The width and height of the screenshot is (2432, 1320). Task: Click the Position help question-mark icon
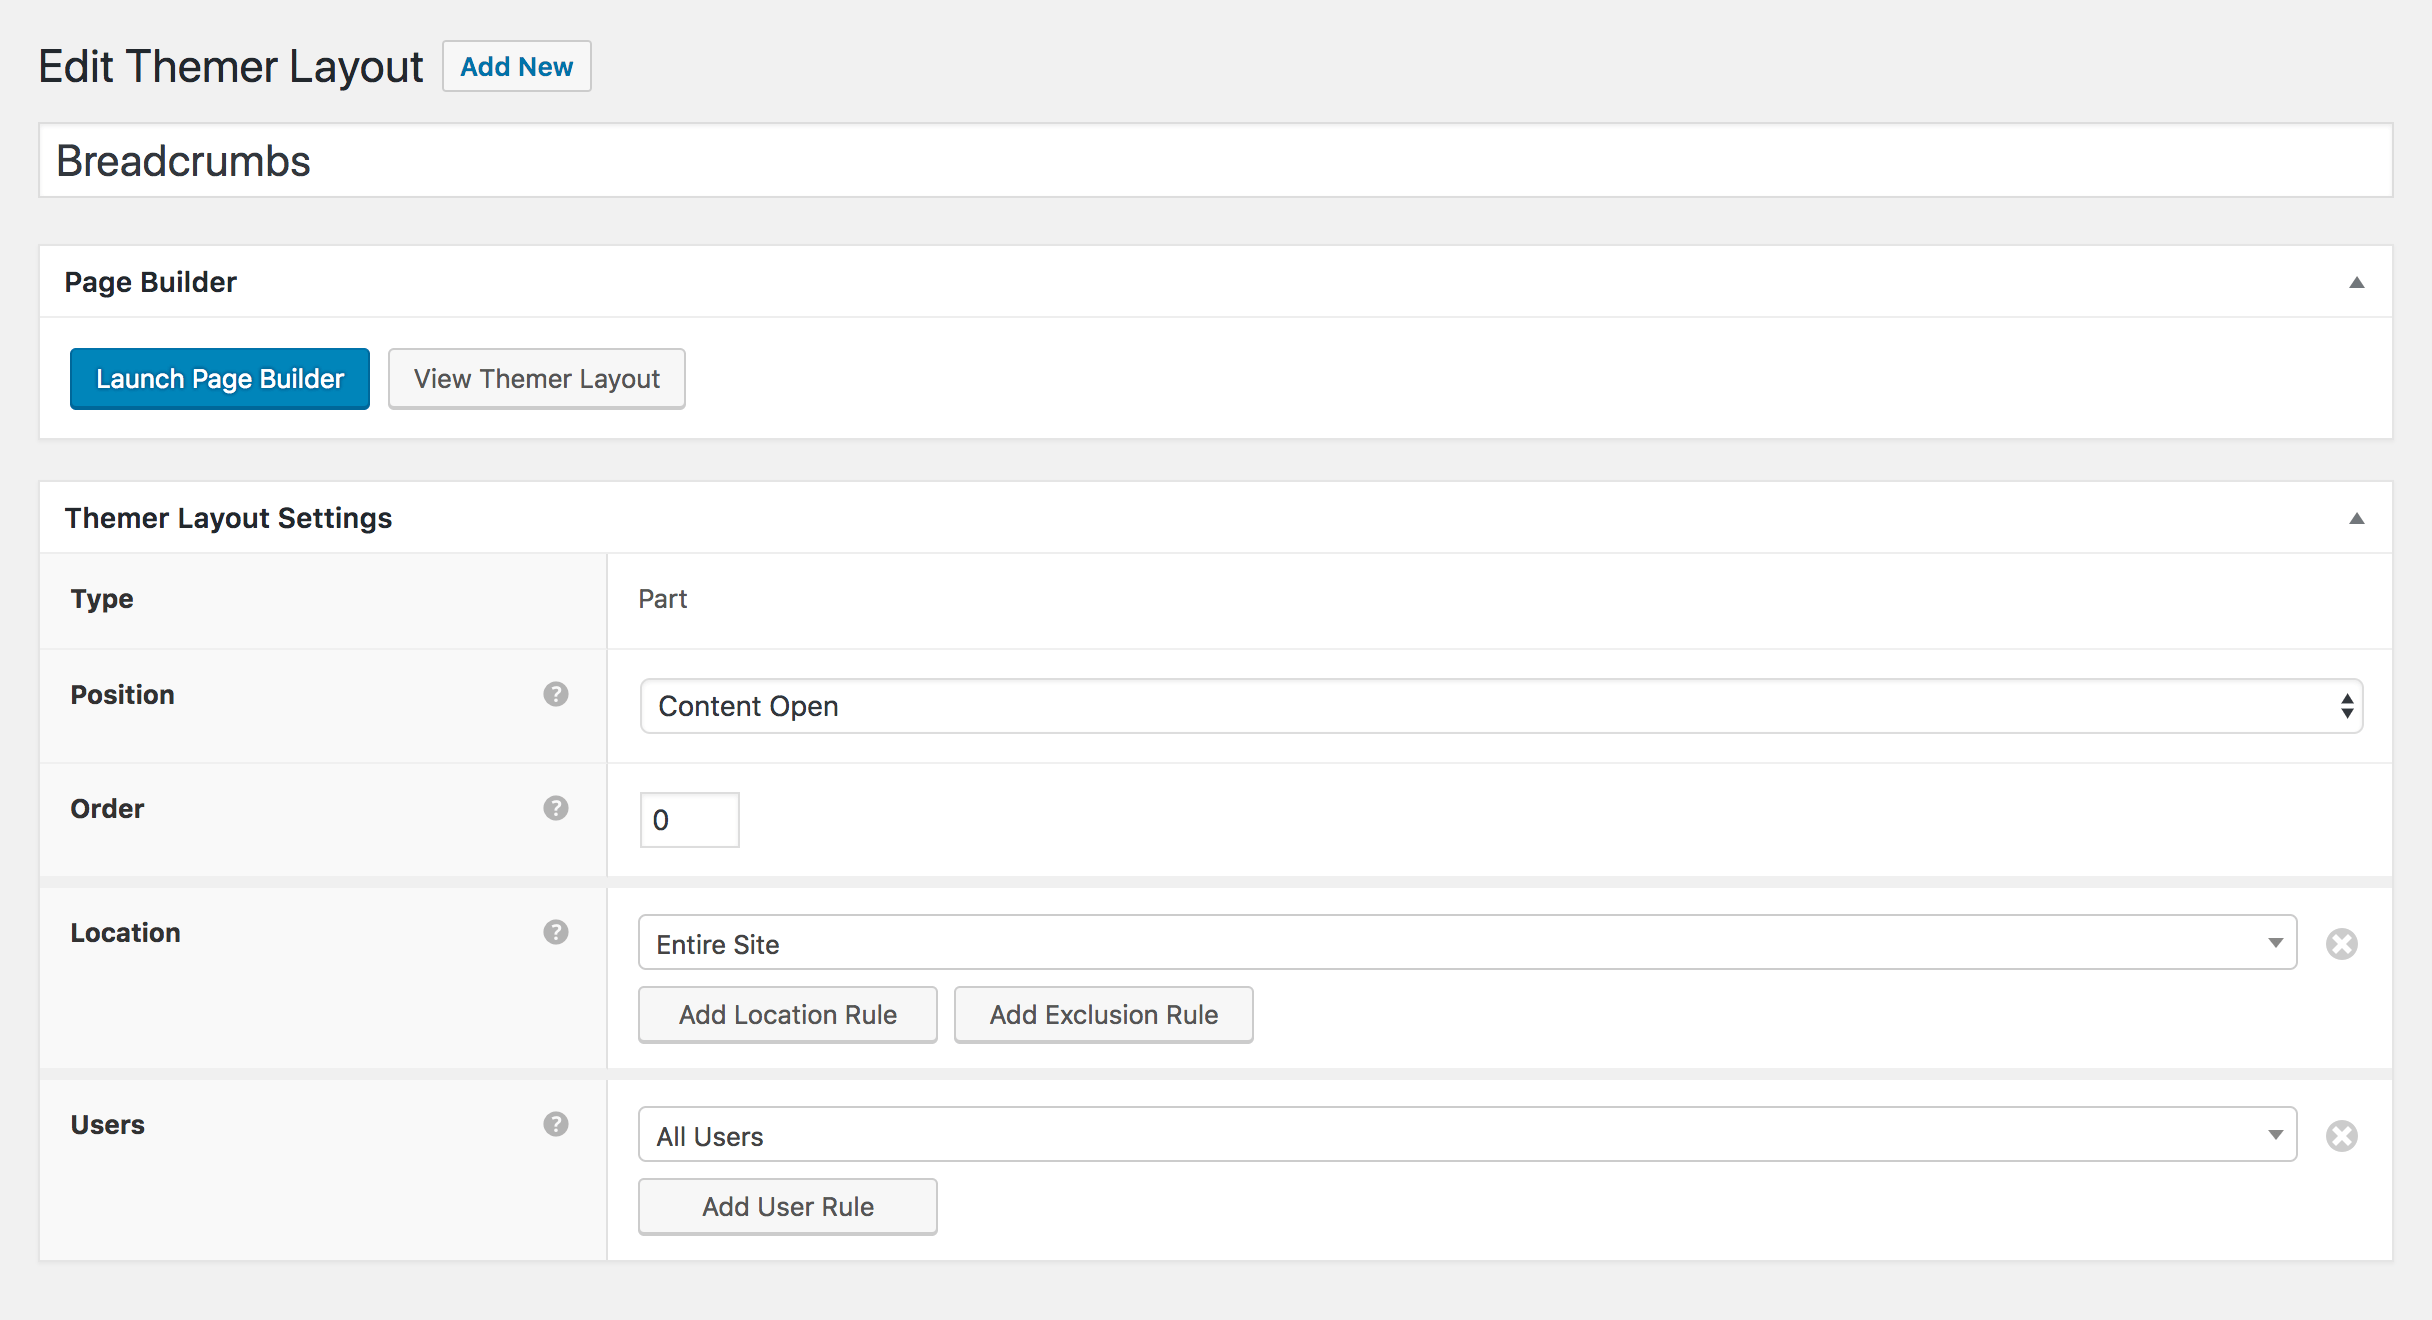(556, 694)
